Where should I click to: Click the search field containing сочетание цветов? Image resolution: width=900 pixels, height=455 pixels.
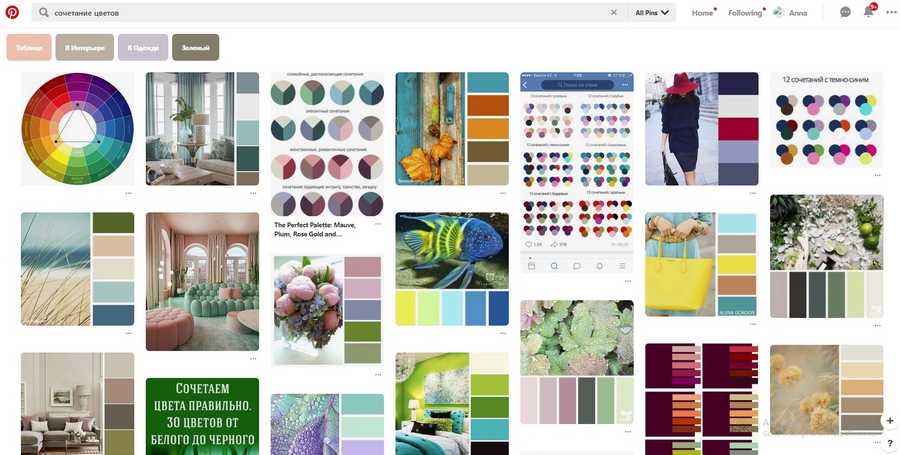click(330, 12)
